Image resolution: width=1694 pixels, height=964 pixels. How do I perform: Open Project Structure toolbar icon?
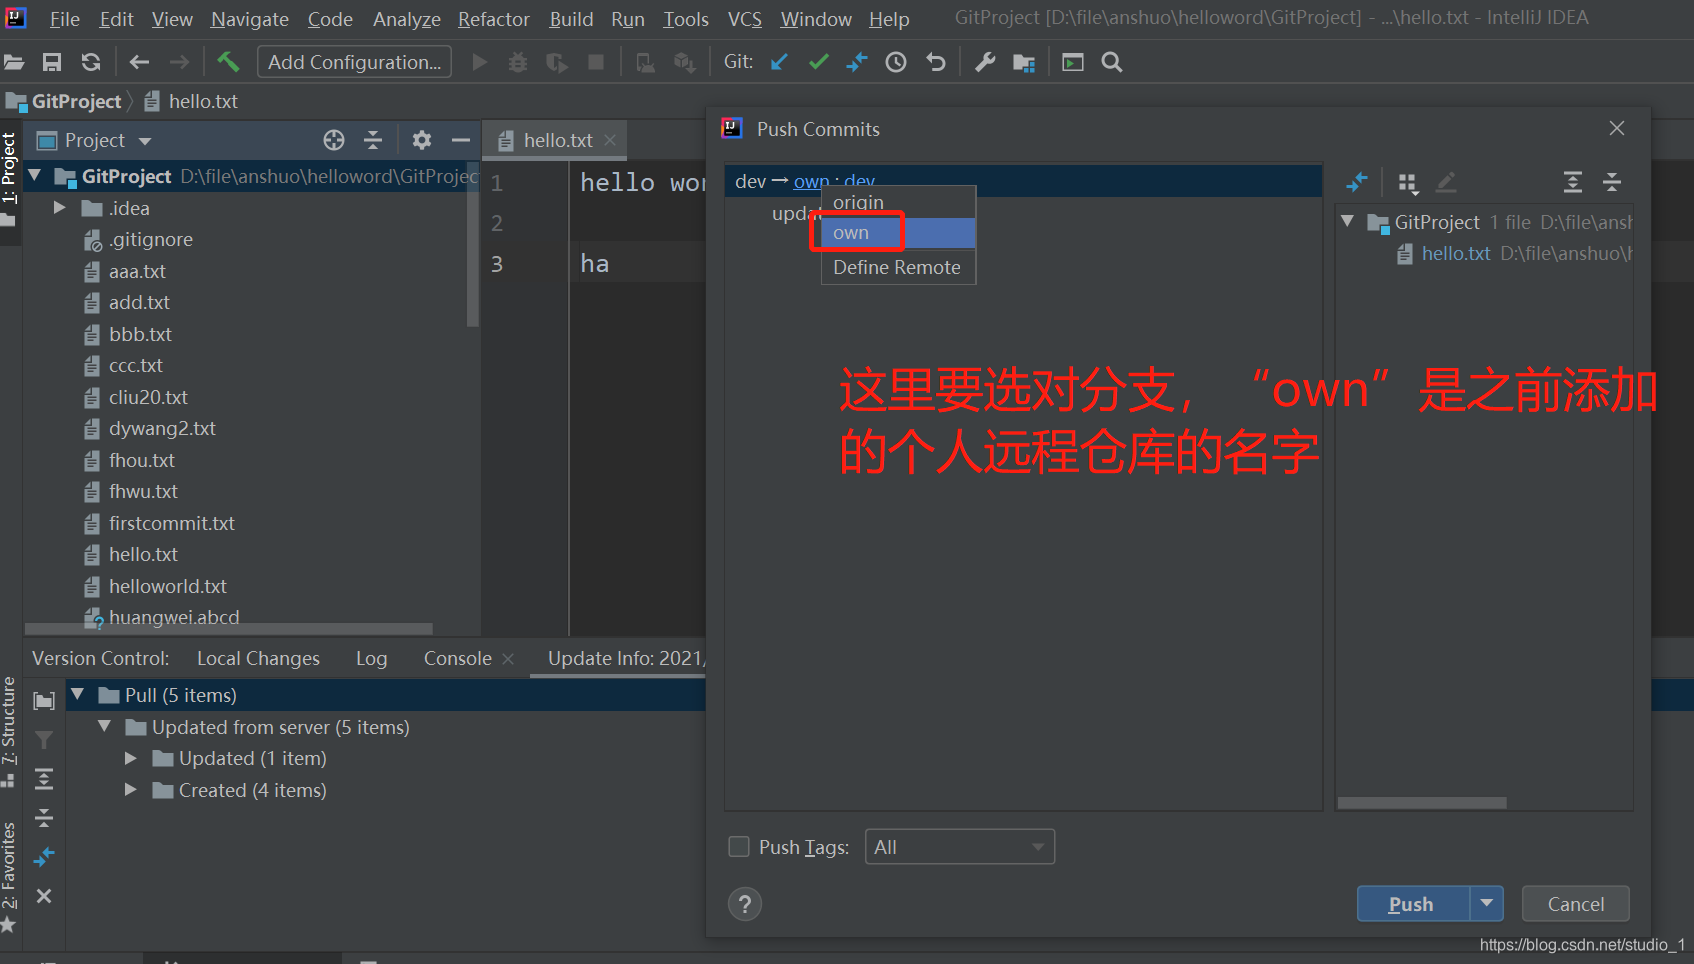coord(1024,62)
